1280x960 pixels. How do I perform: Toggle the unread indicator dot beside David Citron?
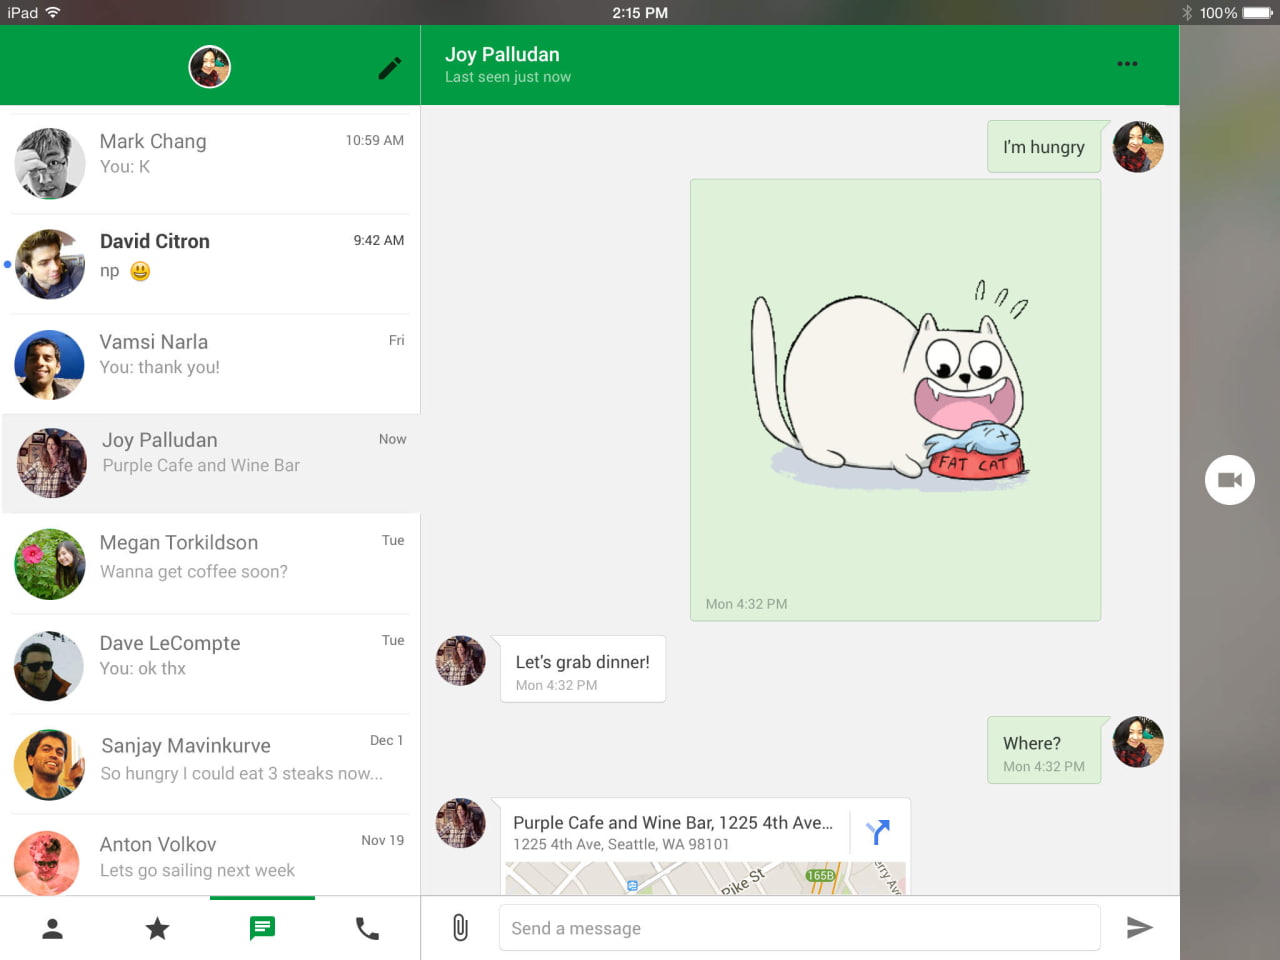[7, 263]
